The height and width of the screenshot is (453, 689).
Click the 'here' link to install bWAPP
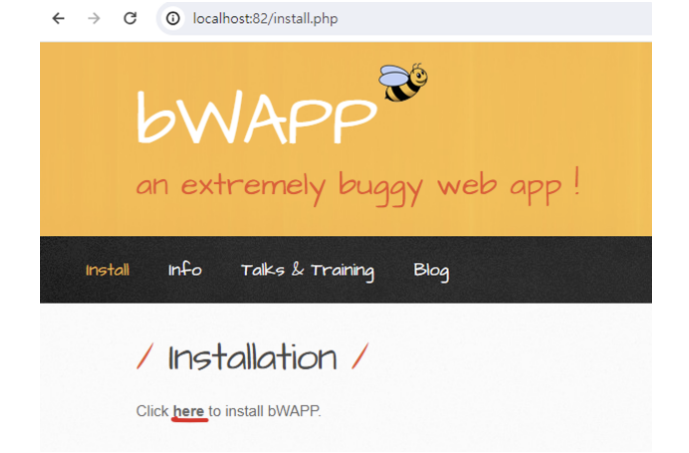(x=189, y=411)
